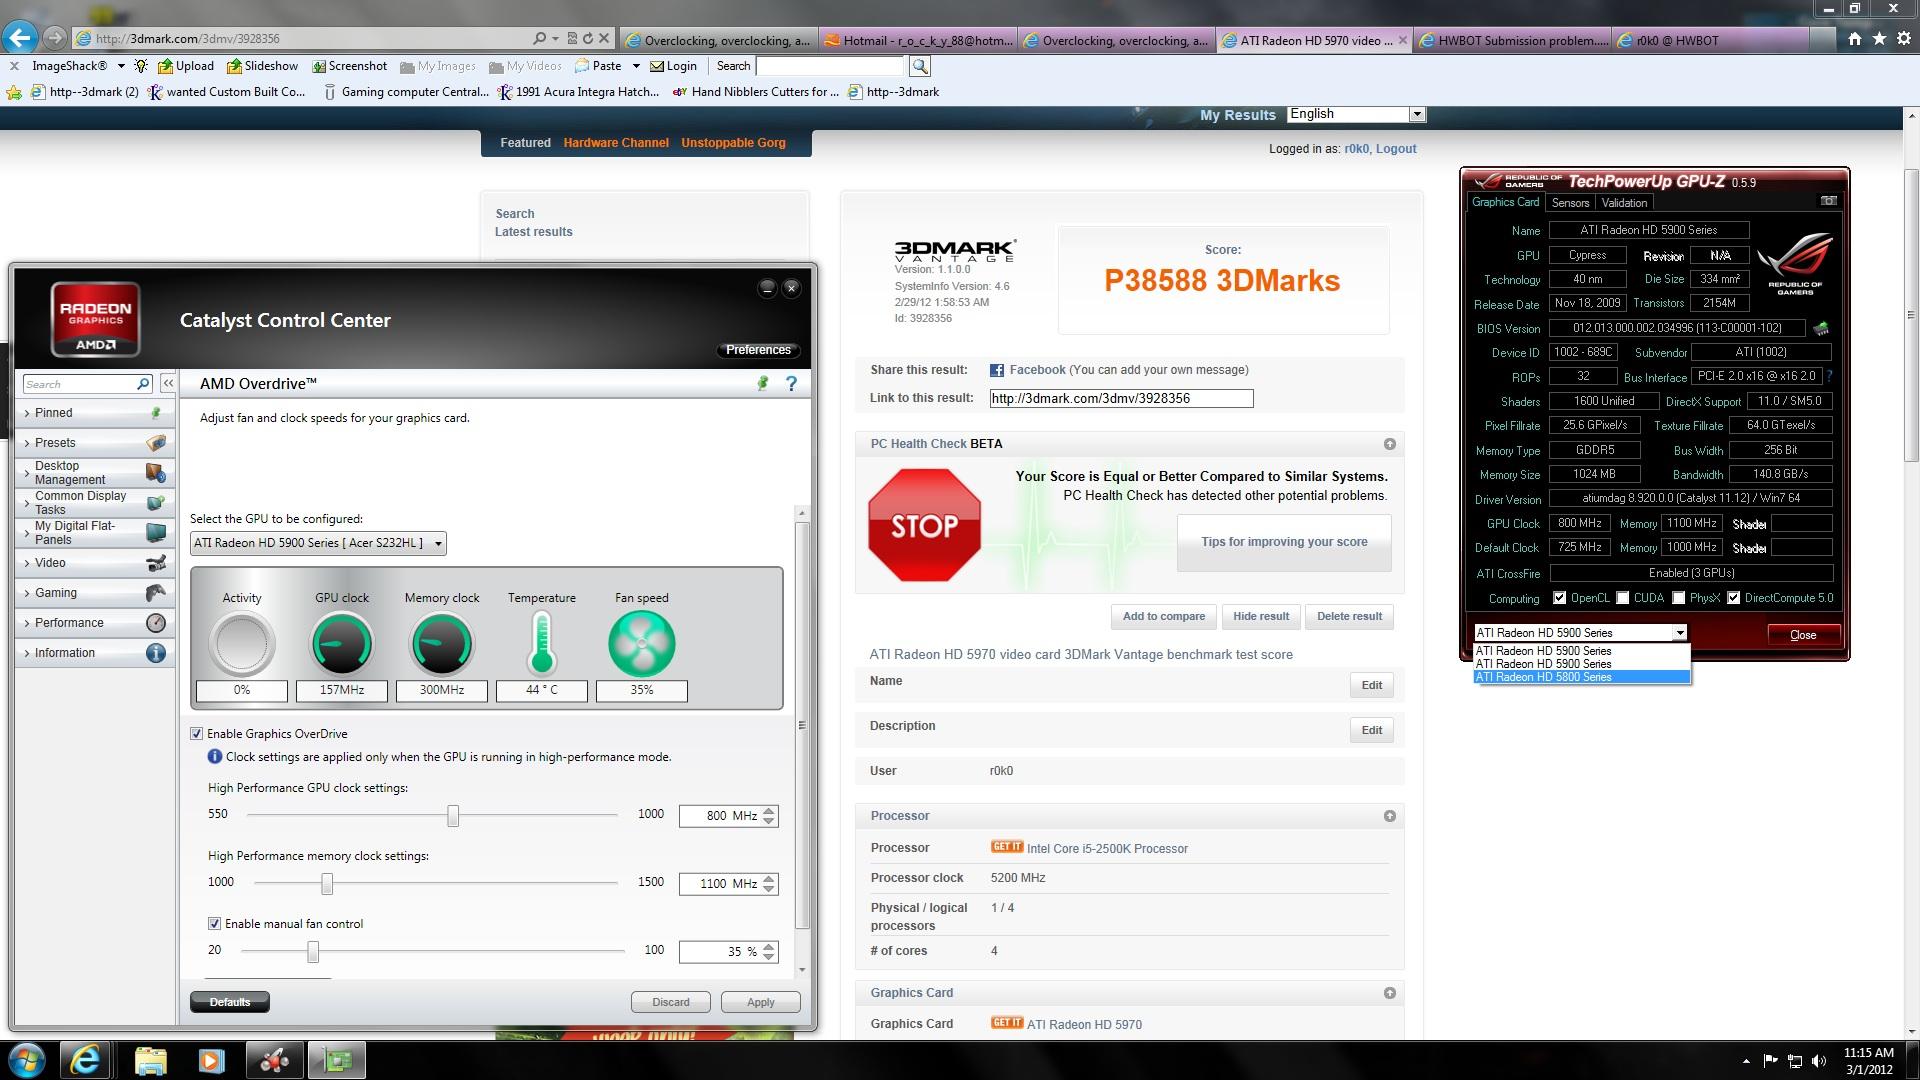Click the fan speed slider handle
This screenshot has height=1080, width=1920.
(x=313, y=952)
